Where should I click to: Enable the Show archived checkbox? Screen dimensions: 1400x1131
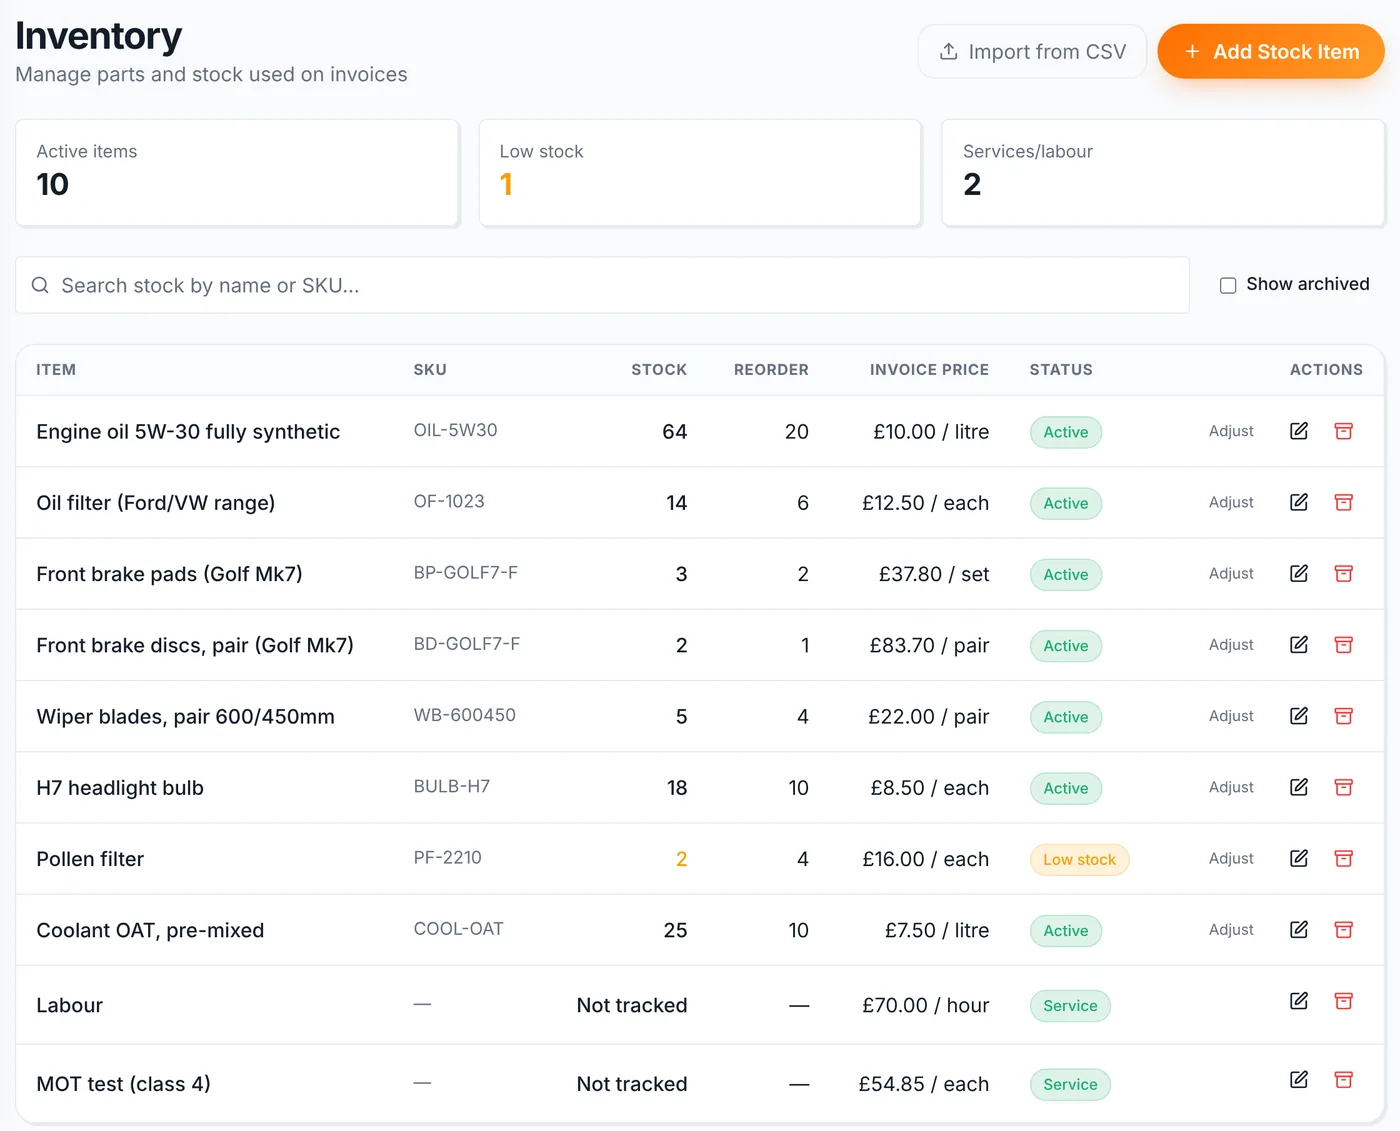point(1228,285)
